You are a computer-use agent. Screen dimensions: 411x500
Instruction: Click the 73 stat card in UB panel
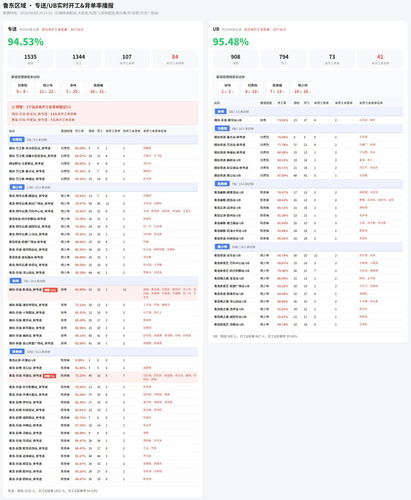coord(332,59)
